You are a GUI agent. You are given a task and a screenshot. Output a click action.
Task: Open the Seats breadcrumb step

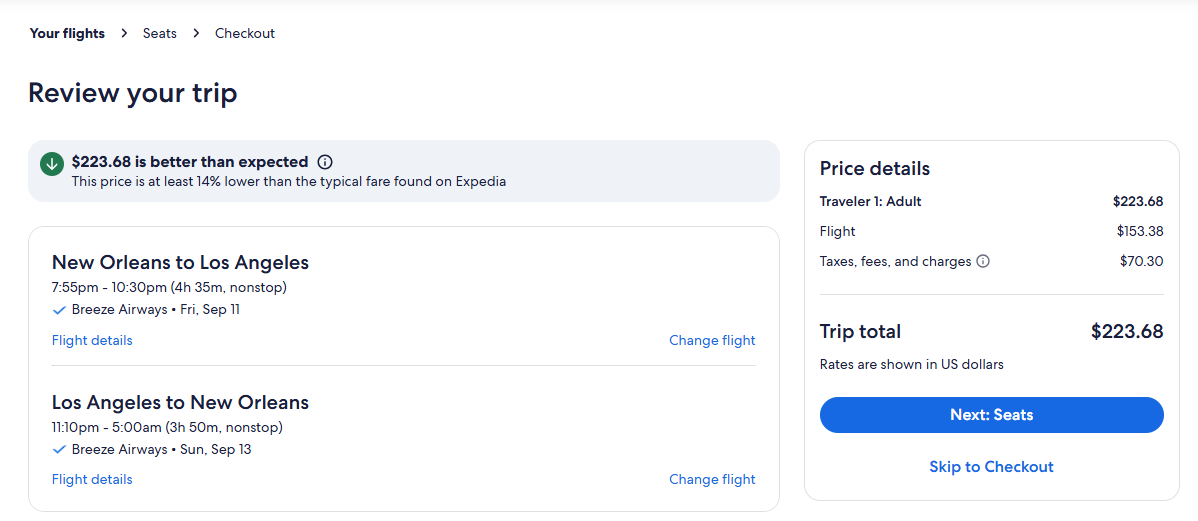(x=160, y=34)
